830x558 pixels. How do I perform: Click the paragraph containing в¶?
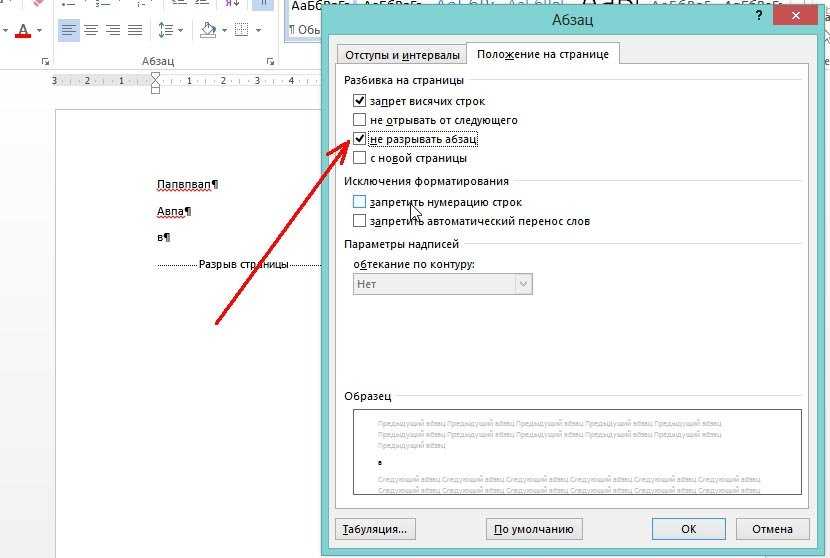163,237
